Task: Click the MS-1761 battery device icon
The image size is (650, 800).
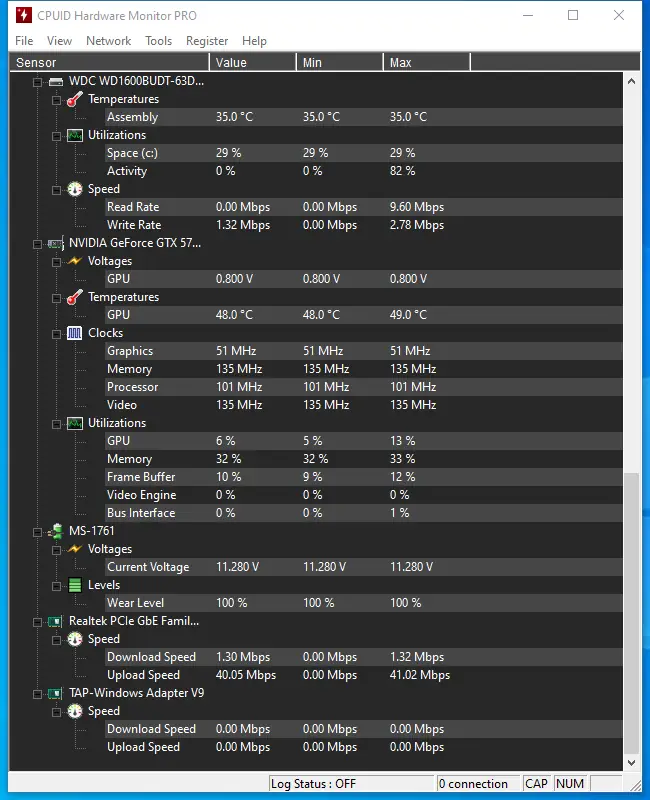Action: [56, 531]
